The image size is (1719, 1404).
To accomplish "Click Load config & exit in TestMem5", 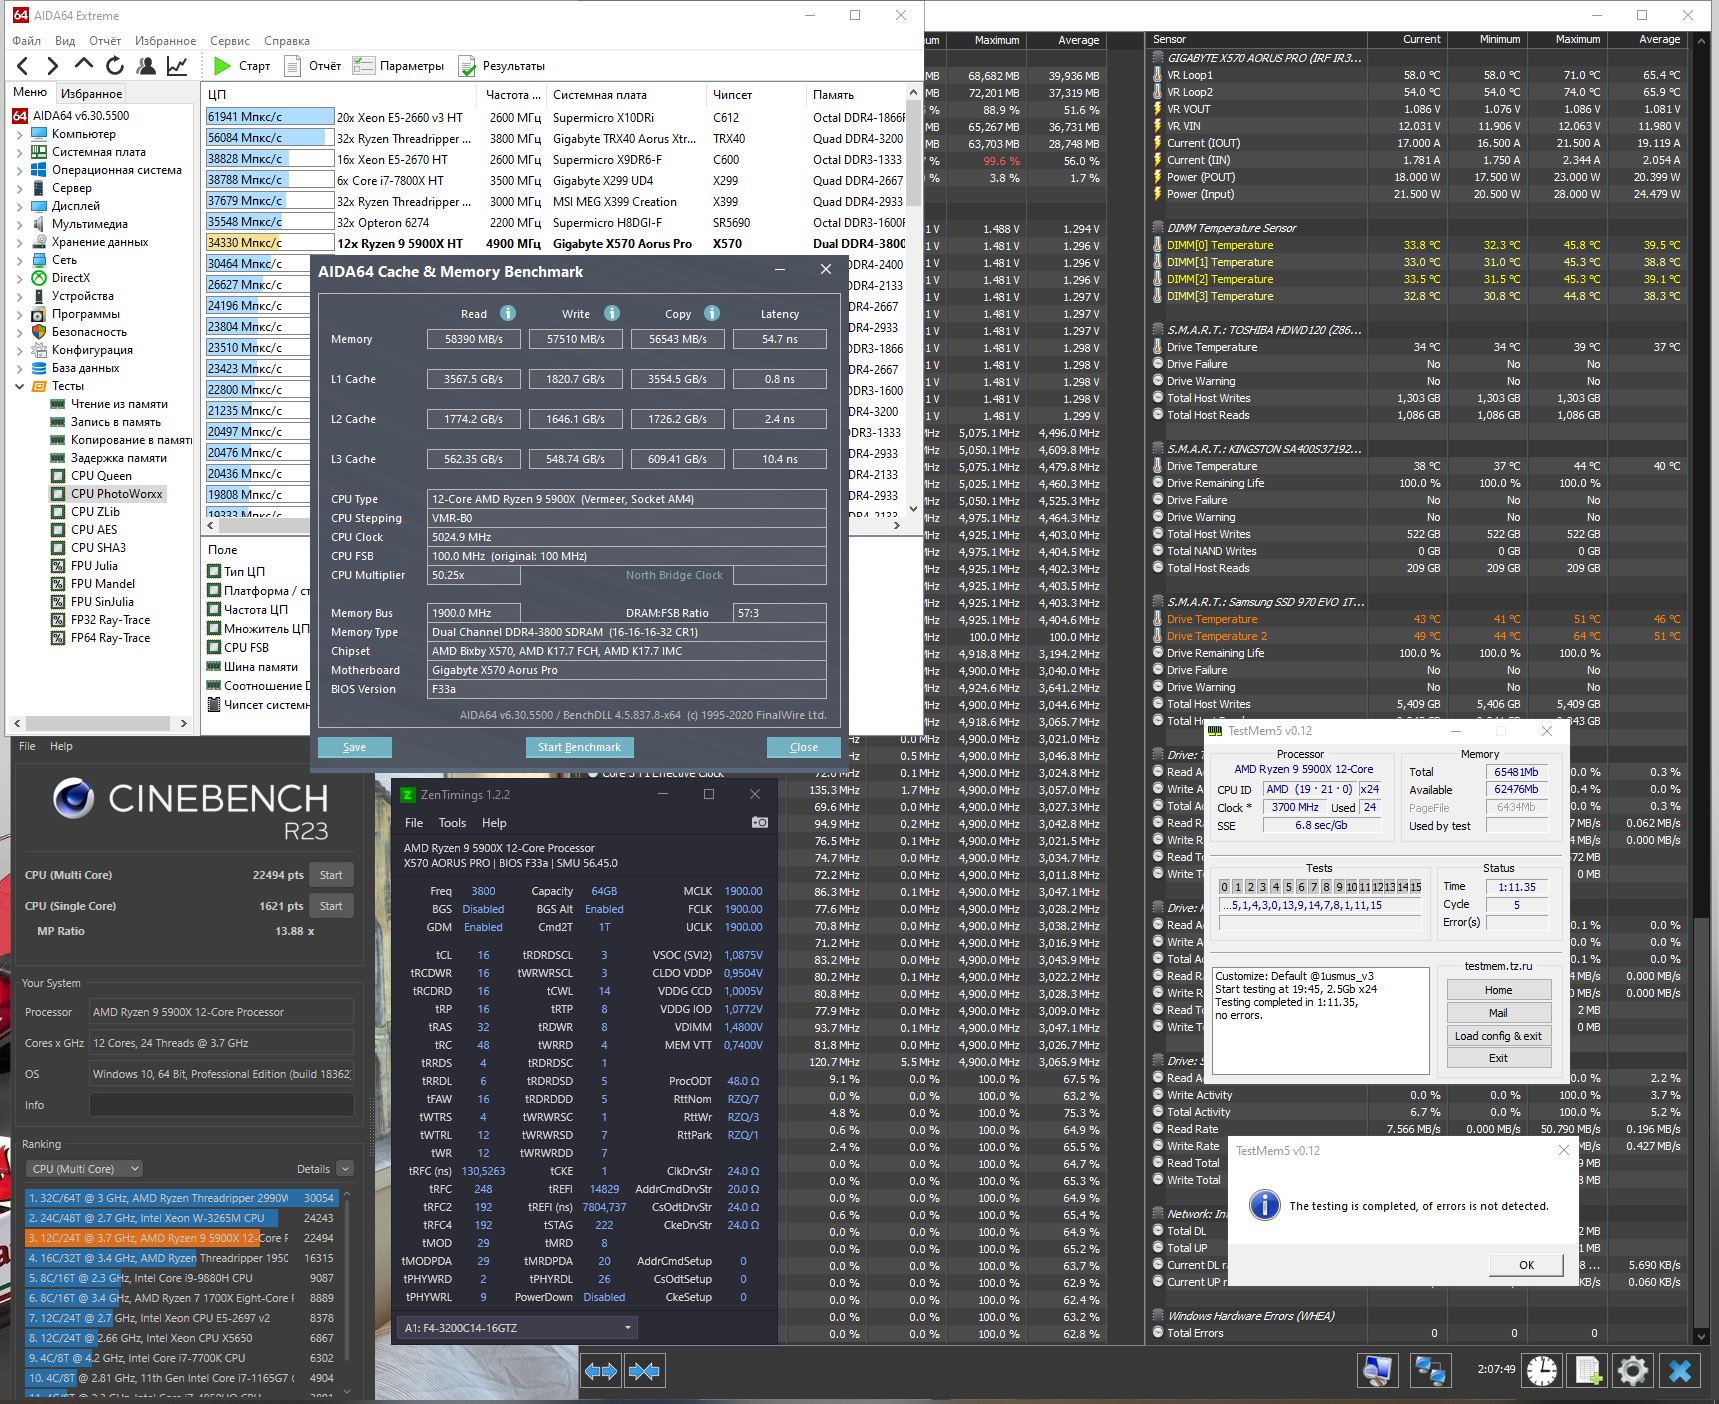I will click(x=1498, y=1036).
